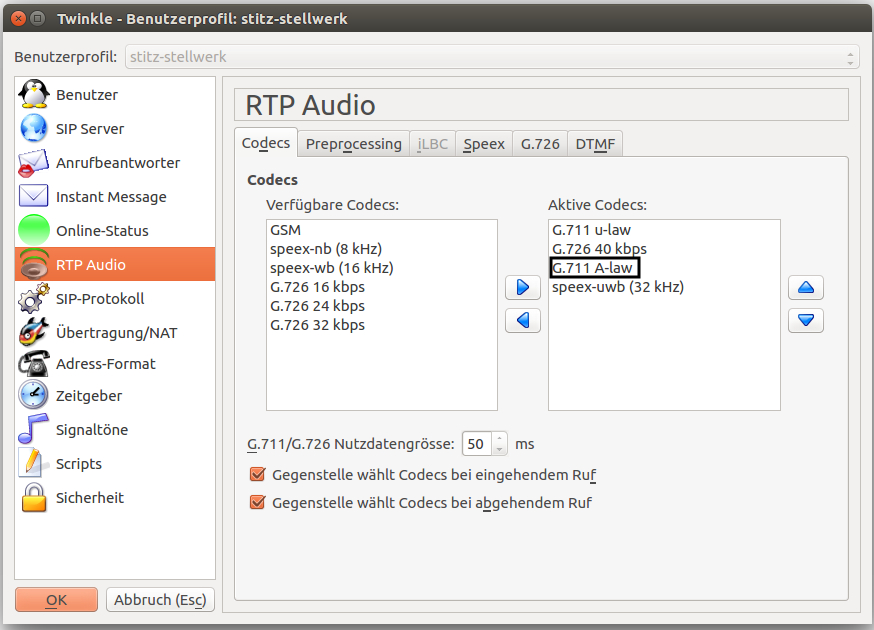This screenshot has height=630, width=874.
Task: Click the Instant Message envelope icon
Action: (x=33, y=196)
